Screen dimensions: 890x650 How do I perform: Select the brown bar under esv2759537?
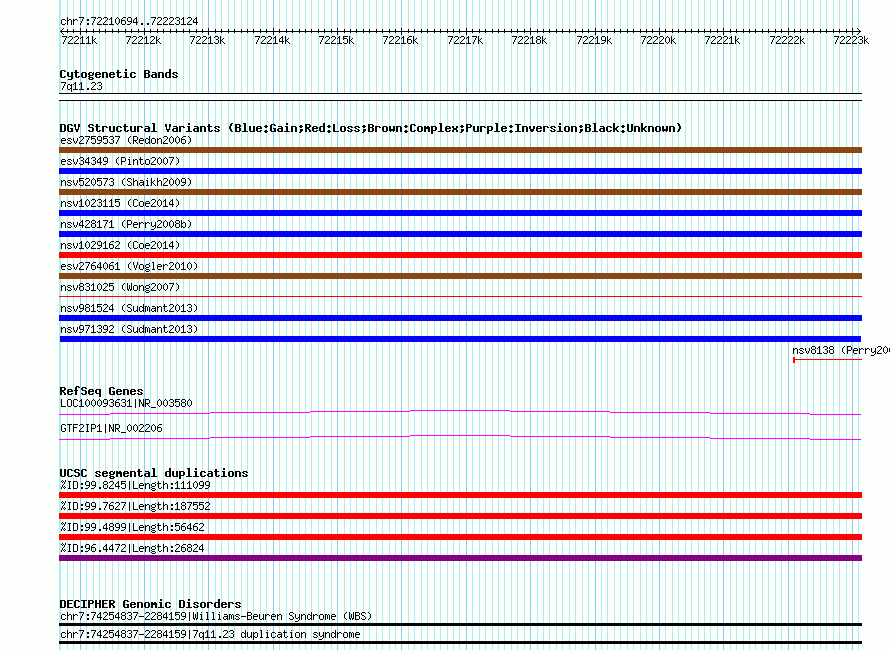click(460, 150)
